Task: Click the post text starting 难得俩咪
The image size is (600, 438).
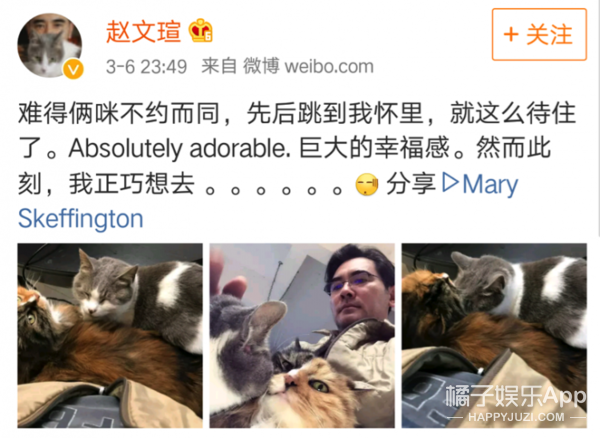Action: pyautogui.click(x=297, y=148)
